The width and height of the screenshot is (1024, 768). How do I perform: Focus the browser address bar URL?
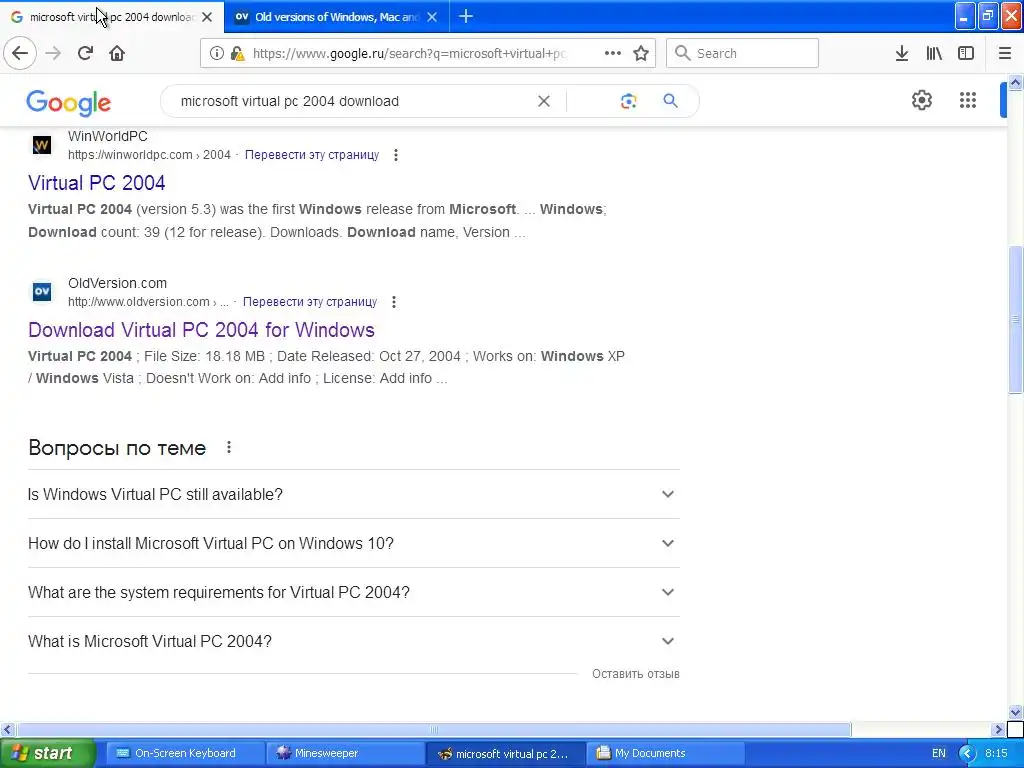pos(409,54)
